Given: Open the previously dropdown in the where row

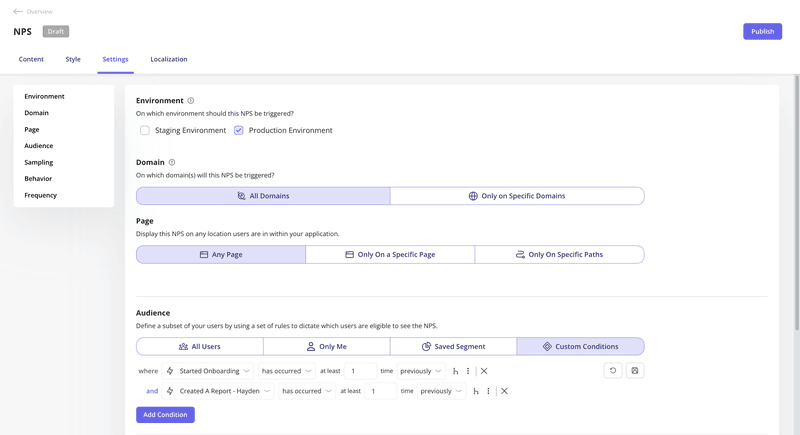Looking at the screenshot, I should coord(421,371).
